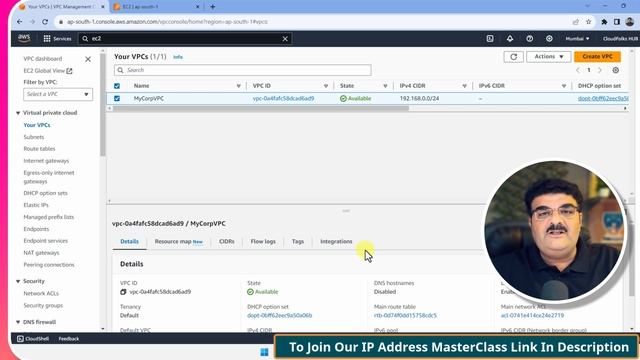Open the Select a VPC filter dropdown
Image resolution: width=640 pixels, height=360 pixels.
pyautogui.click(x=58, y=94)
